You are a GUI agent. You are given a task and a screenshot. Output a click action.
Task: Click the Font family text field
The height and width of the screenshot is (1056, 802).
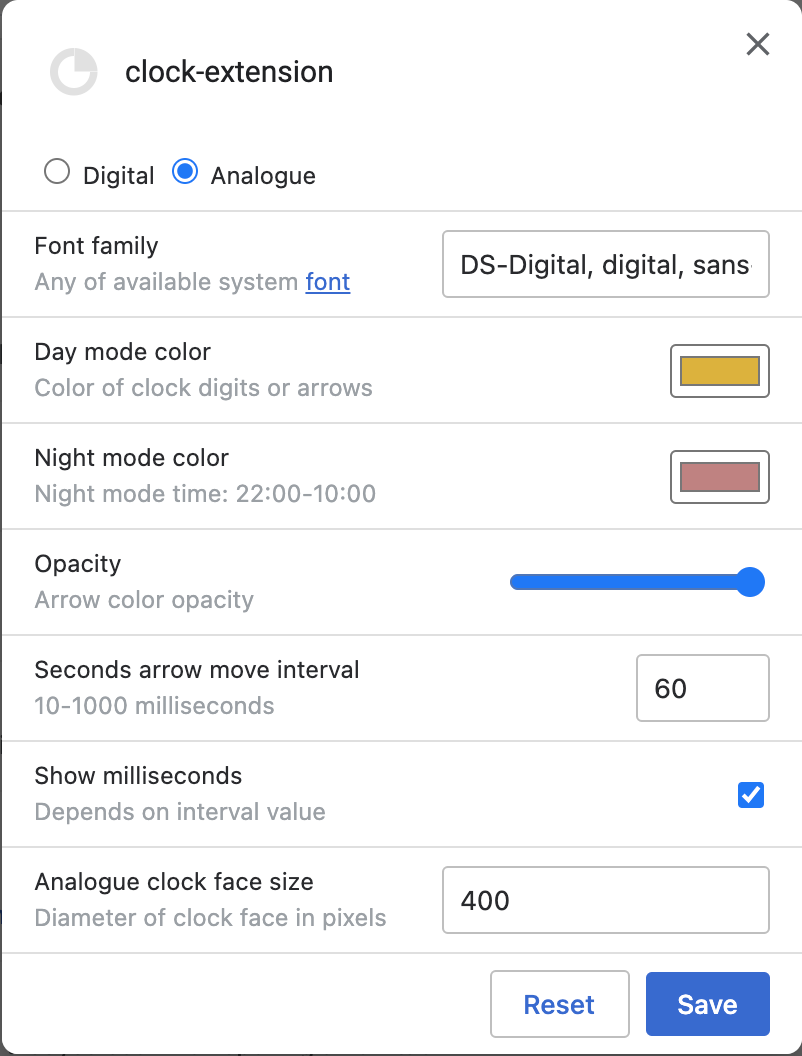605,265
